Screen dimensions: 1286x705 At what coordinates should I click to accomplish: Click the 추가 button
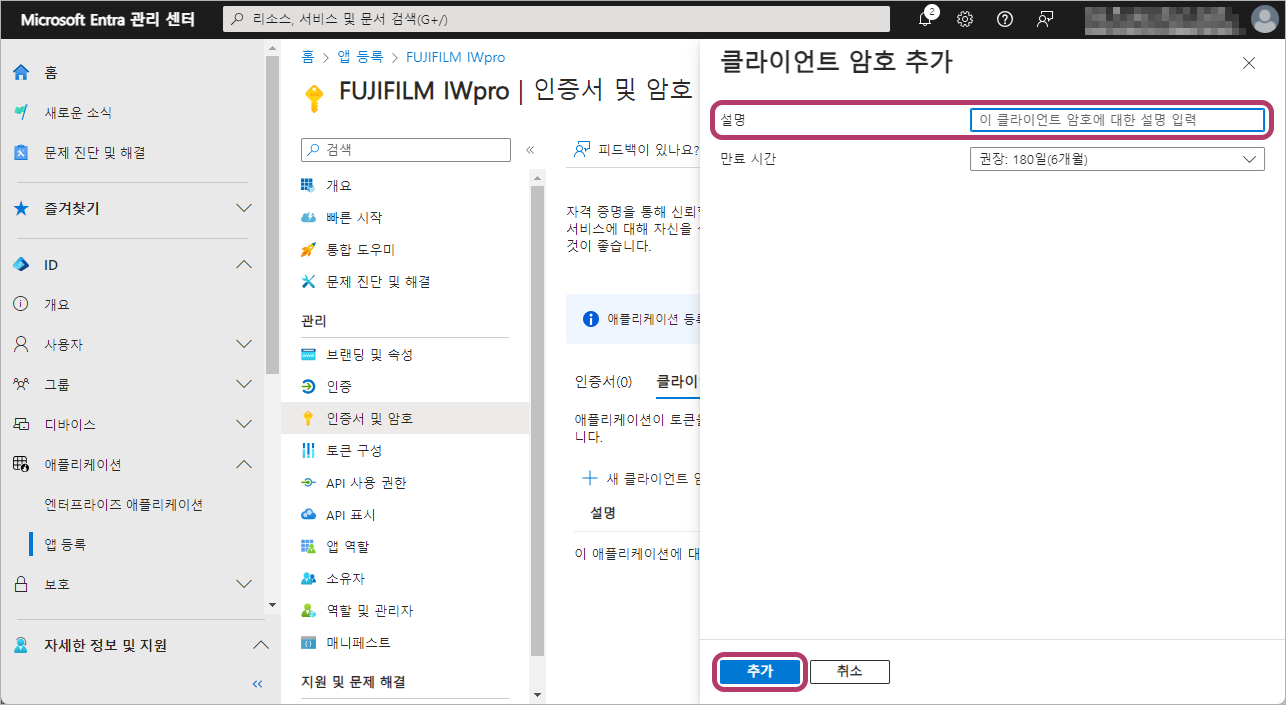pos(760,671)
